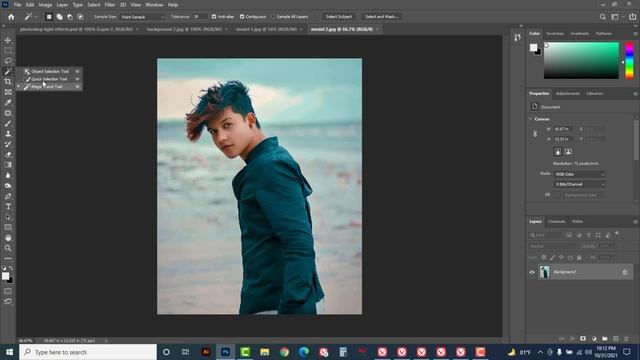
Task: Open the Image menu
Action: pos(45,5)
